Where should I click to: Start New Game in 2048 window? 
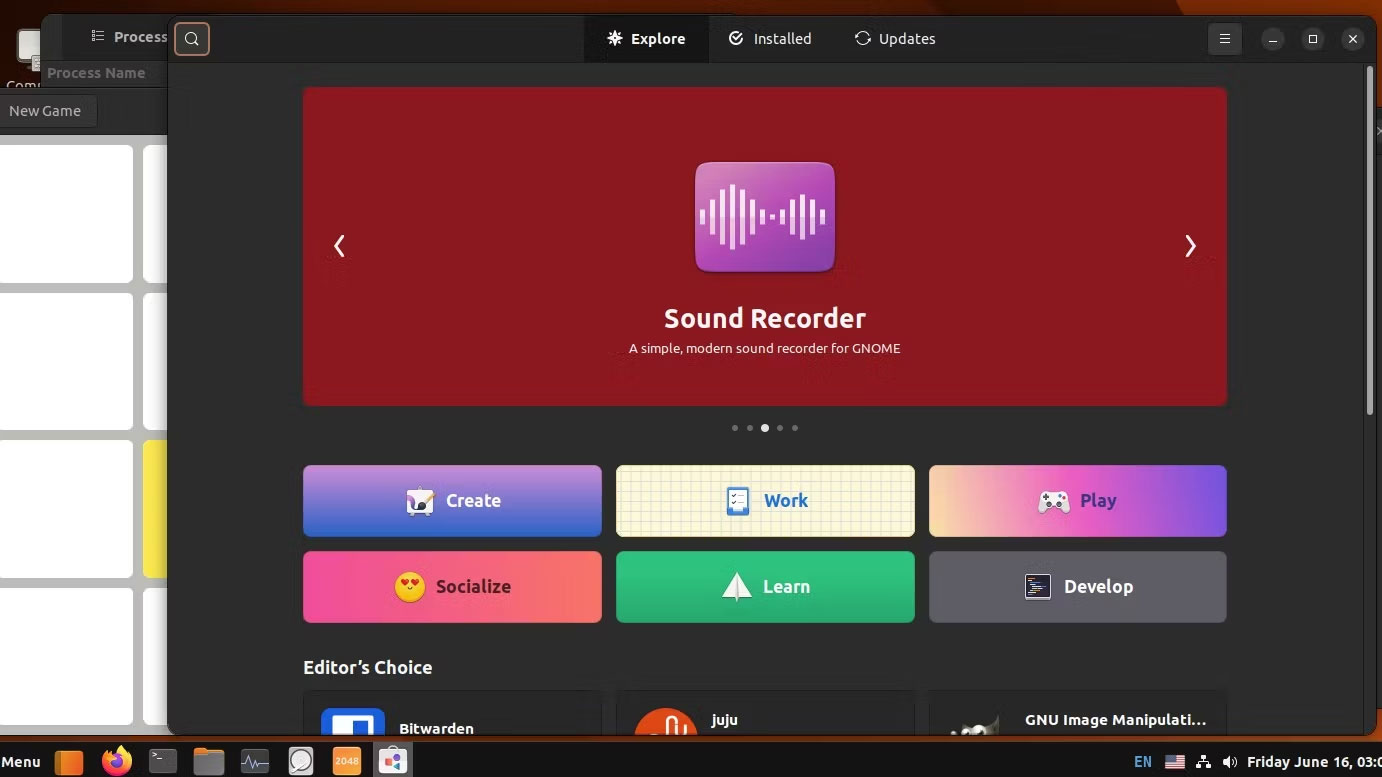[48, 111]
